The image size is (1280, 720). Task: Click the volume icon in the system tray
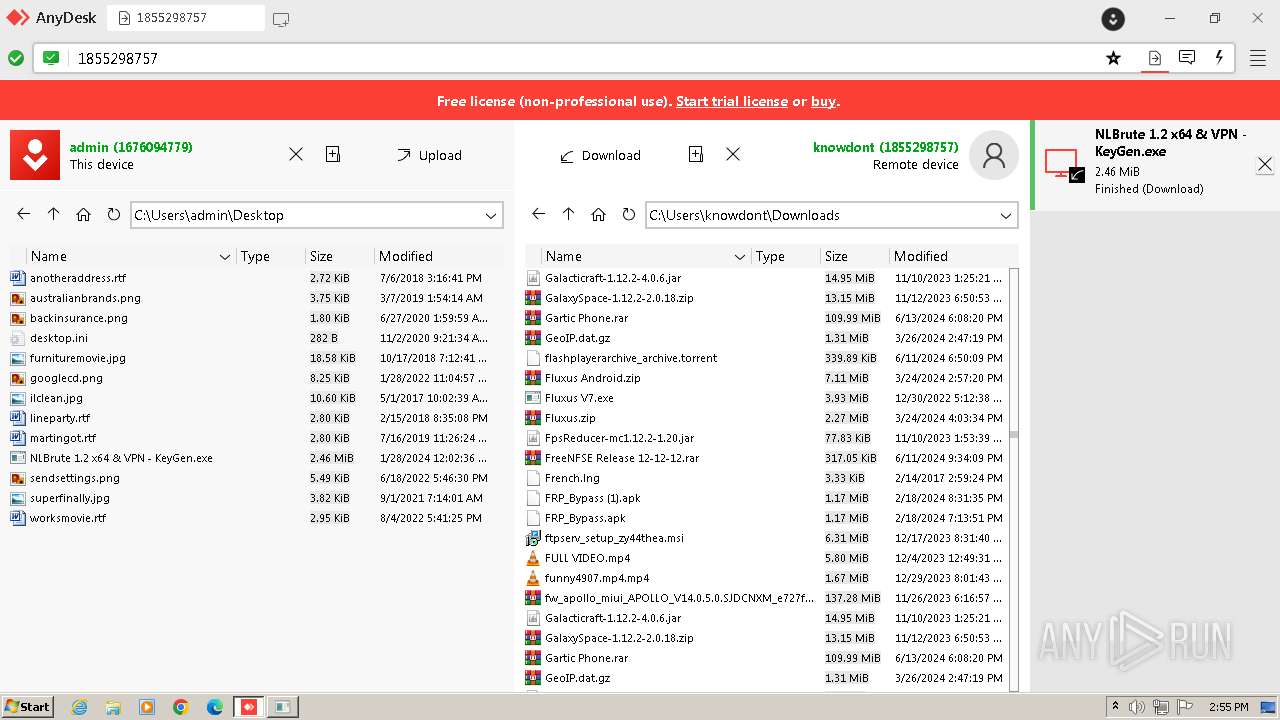[1137, 707]
